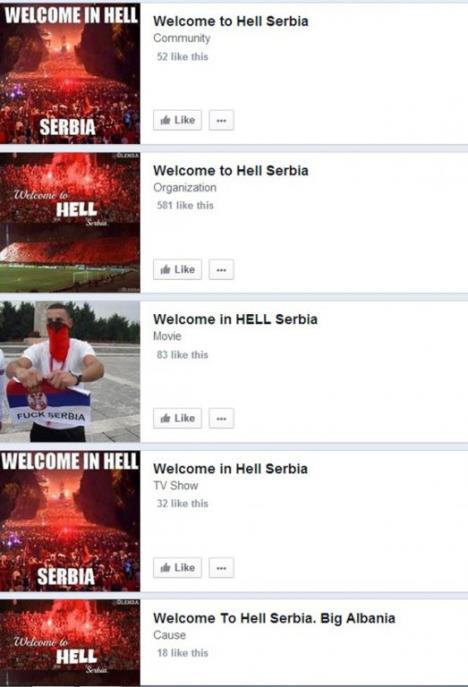Open the Welcome in HELL Serbia Movie title
The height and width of the screenshot is (687, 468).
pyautogui.click(x=235, y=319)
